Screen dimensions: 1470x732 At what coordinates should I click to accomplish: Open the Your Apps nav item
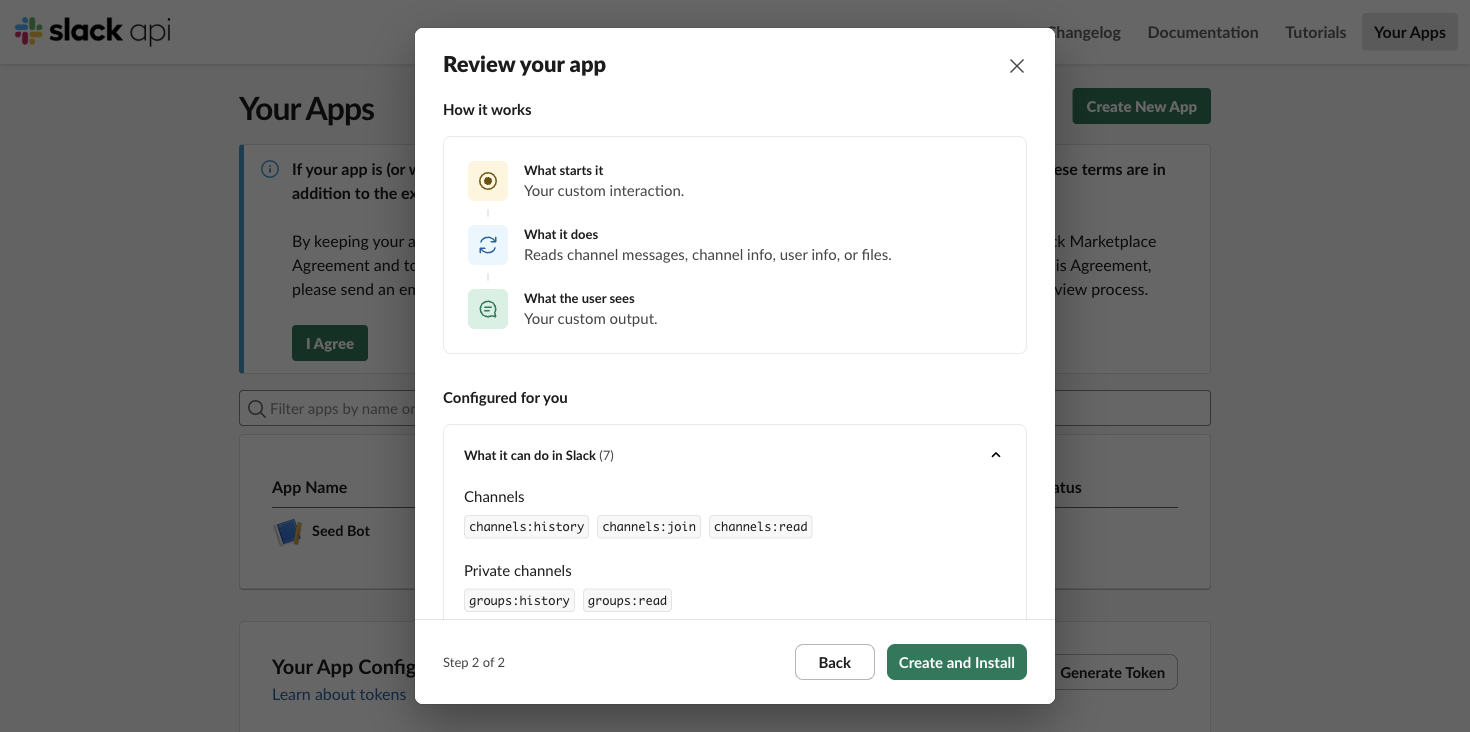1410,32
